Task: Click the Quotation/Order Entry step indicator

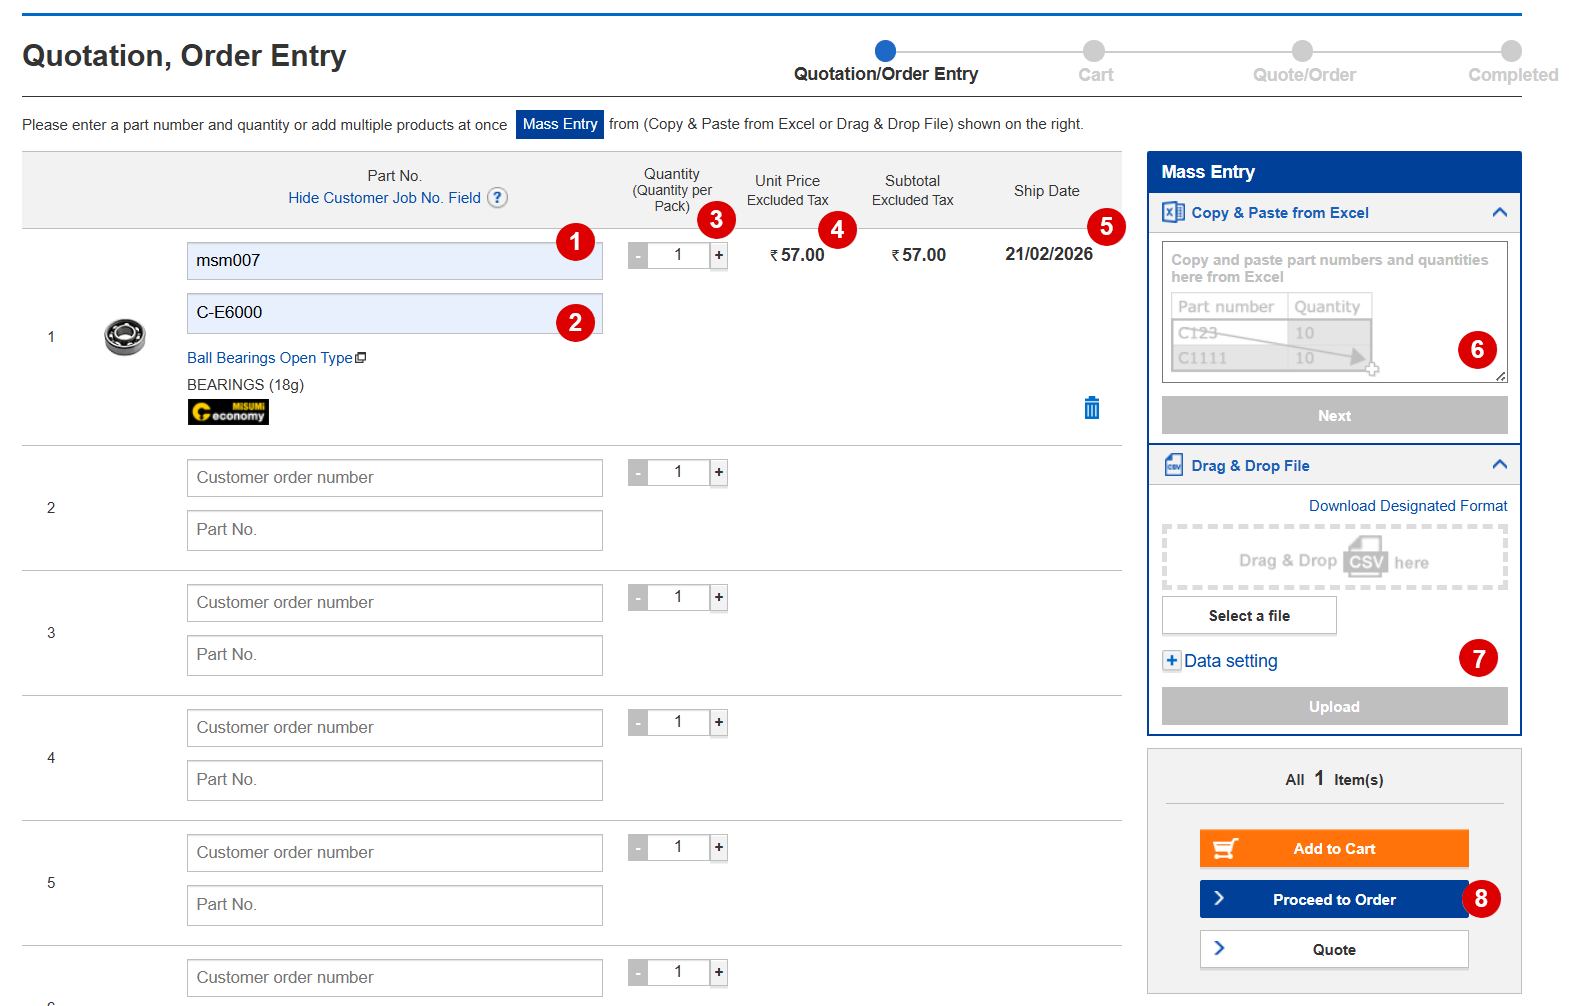Action: (885, 51)
